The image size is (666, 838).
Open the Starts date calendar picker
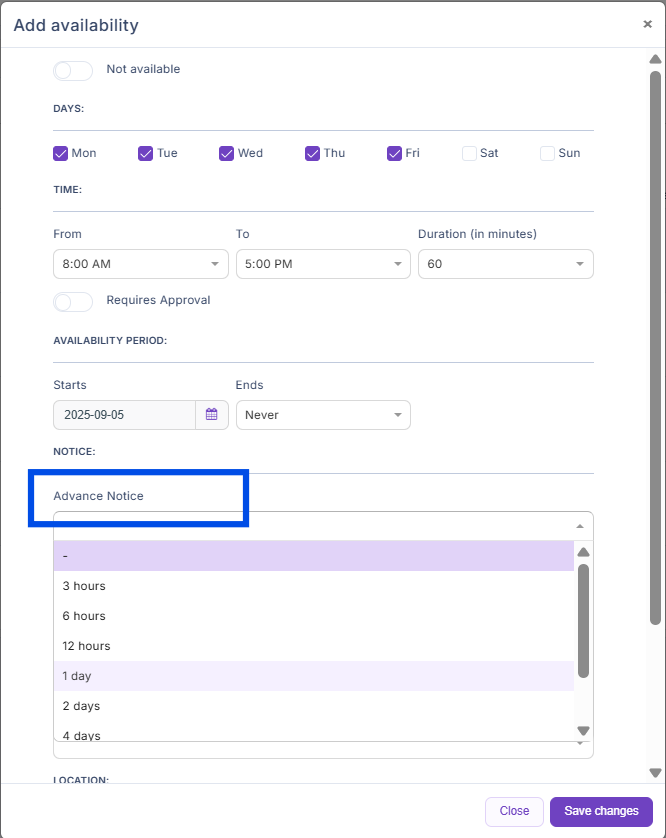point(212,415)
